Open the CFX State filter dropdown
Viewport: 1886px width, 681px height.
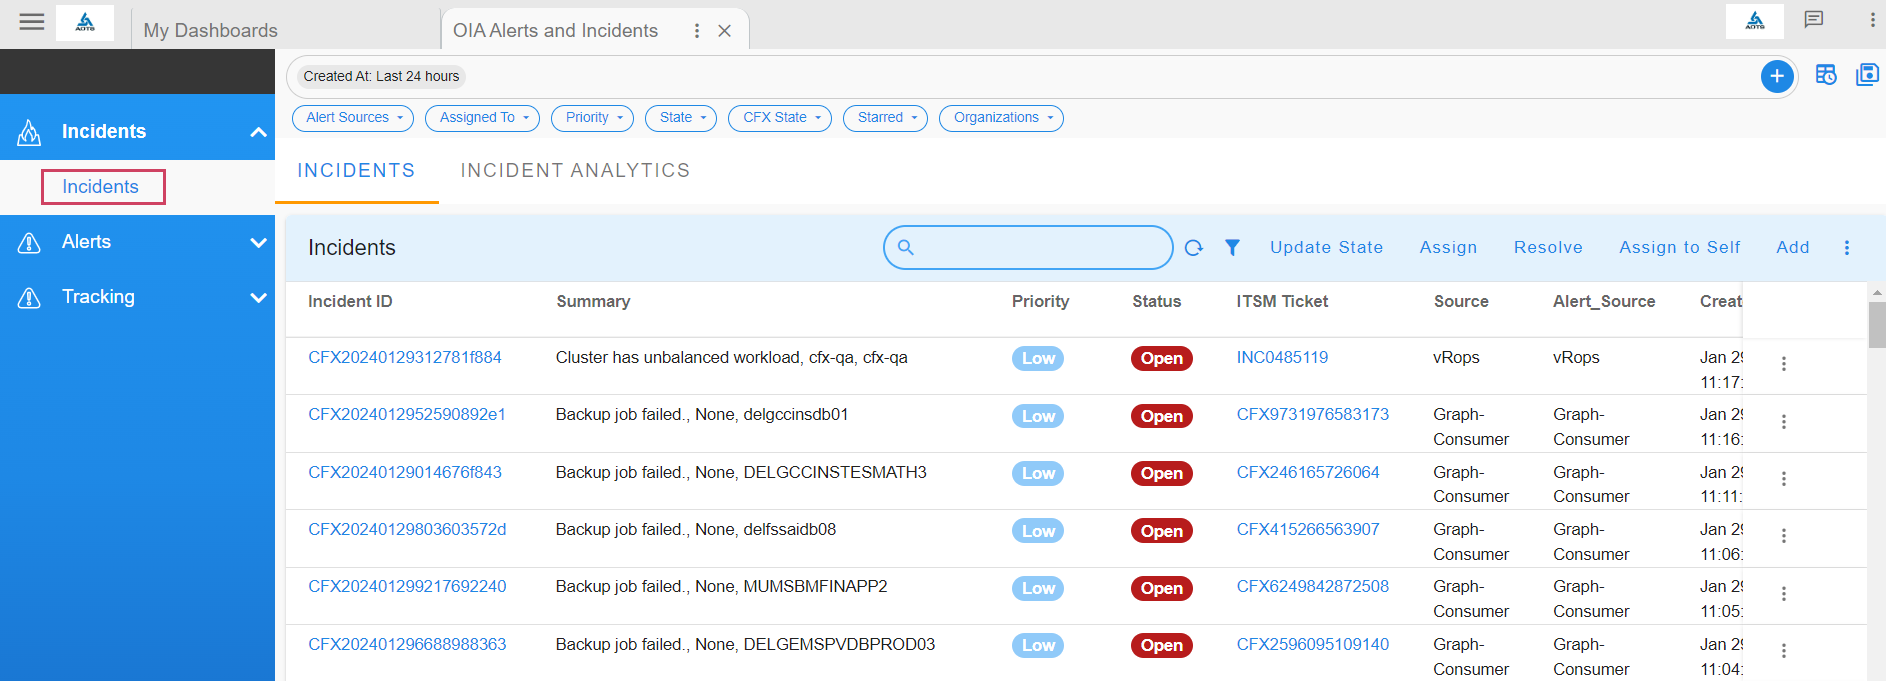point(780,118)
